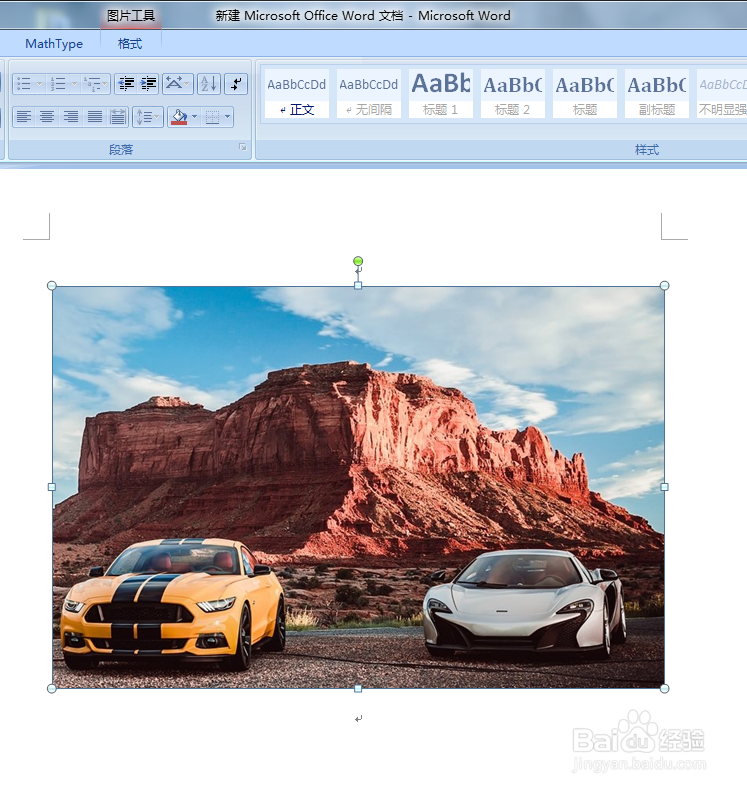Click the top-right corner sizing handle
Viewport: 747px width, 790px height.
[x=664, y=286]
